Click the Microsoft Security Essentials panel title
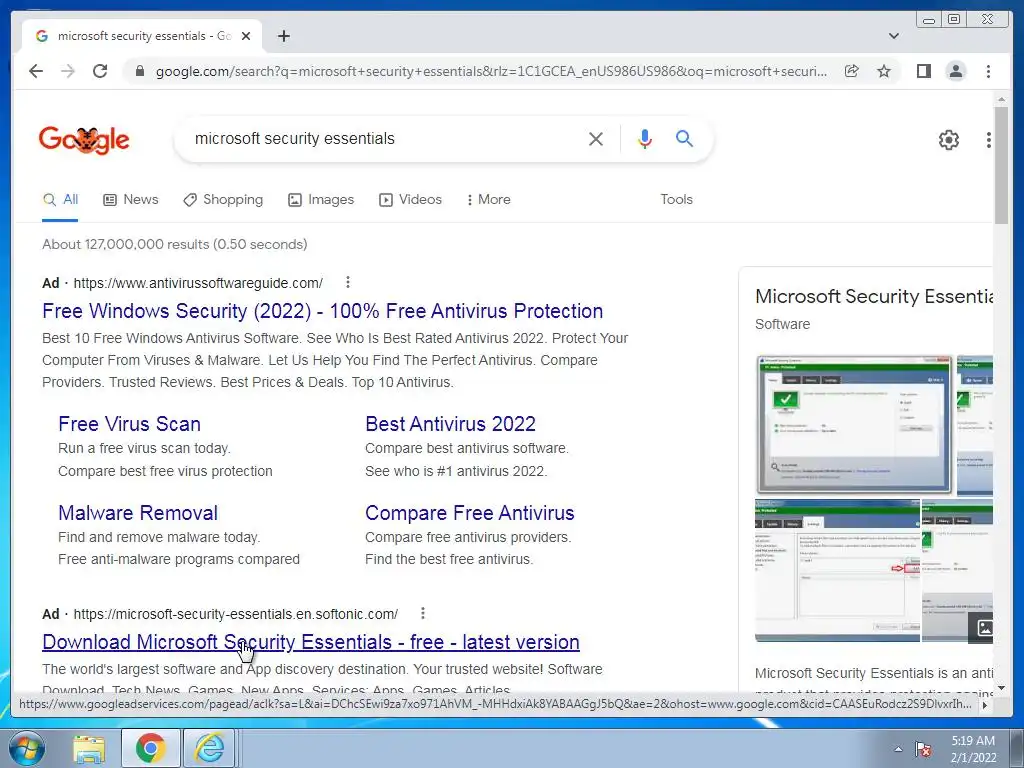 pyautogui.click(x=874, y=296)
